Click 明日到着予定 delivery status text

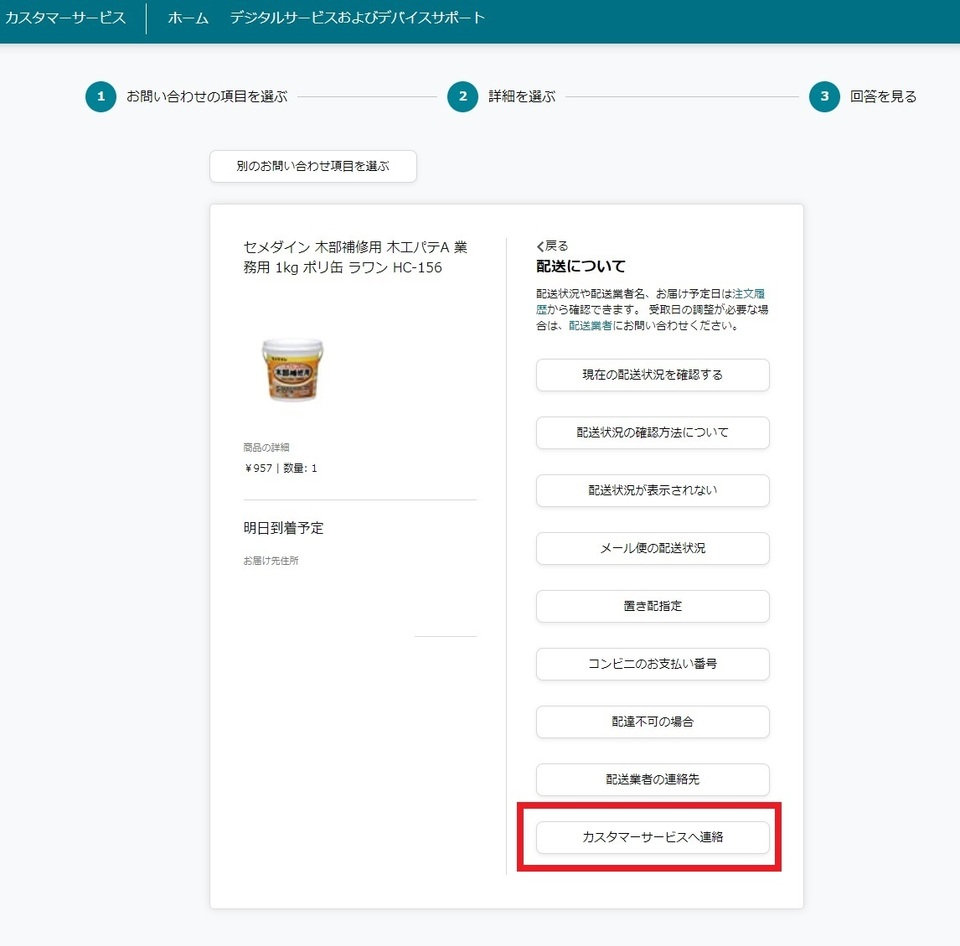click(283, 528)
